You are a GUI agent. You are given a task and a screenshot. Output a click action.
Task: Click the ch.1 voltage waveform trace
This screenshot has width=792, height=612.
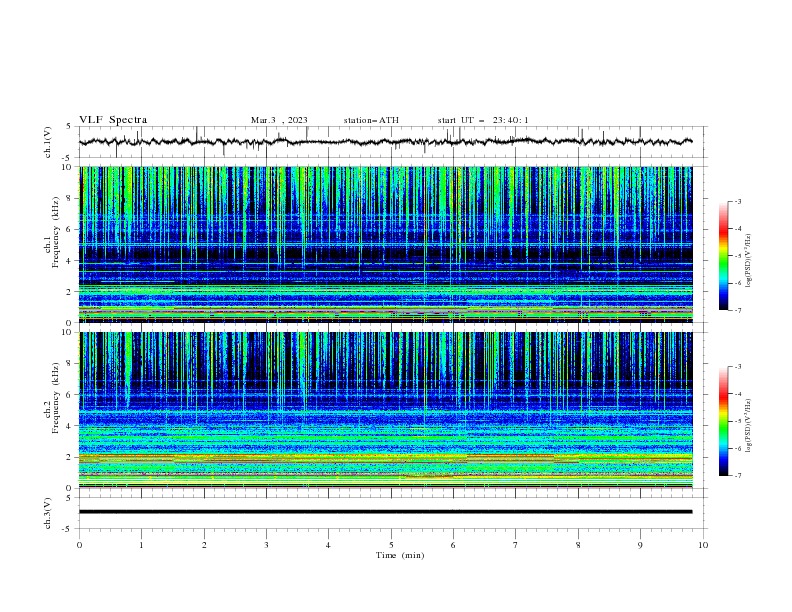(x=385, y=142)
